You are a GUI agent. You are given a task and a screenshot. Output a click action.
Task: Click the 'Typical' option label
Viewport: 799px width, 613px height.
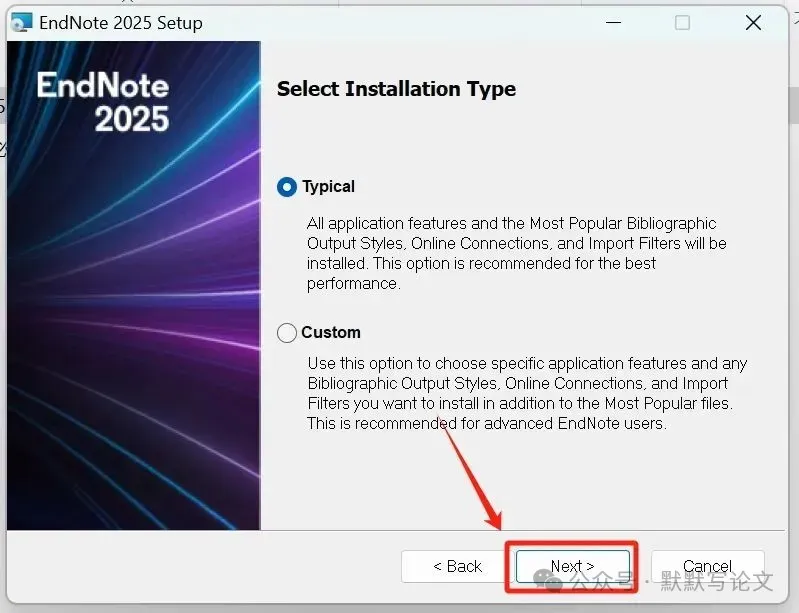(328, 186)
